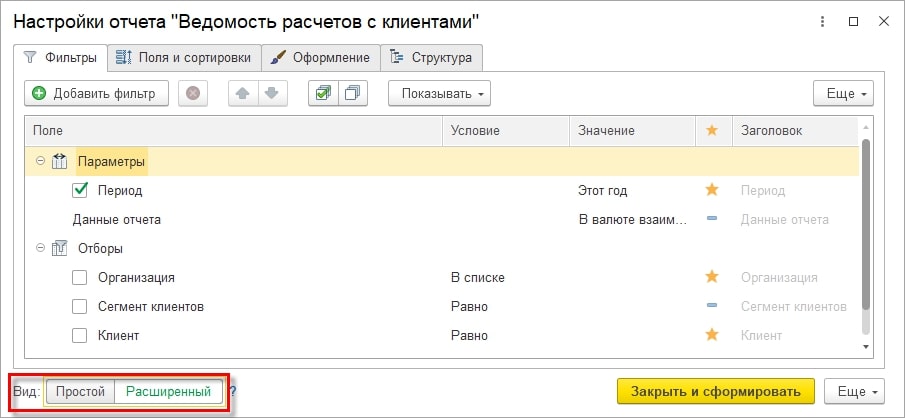Viewport: 905px width, 418px height.
Task: Click the check all boxes icon
Action: tap(323, 94)
